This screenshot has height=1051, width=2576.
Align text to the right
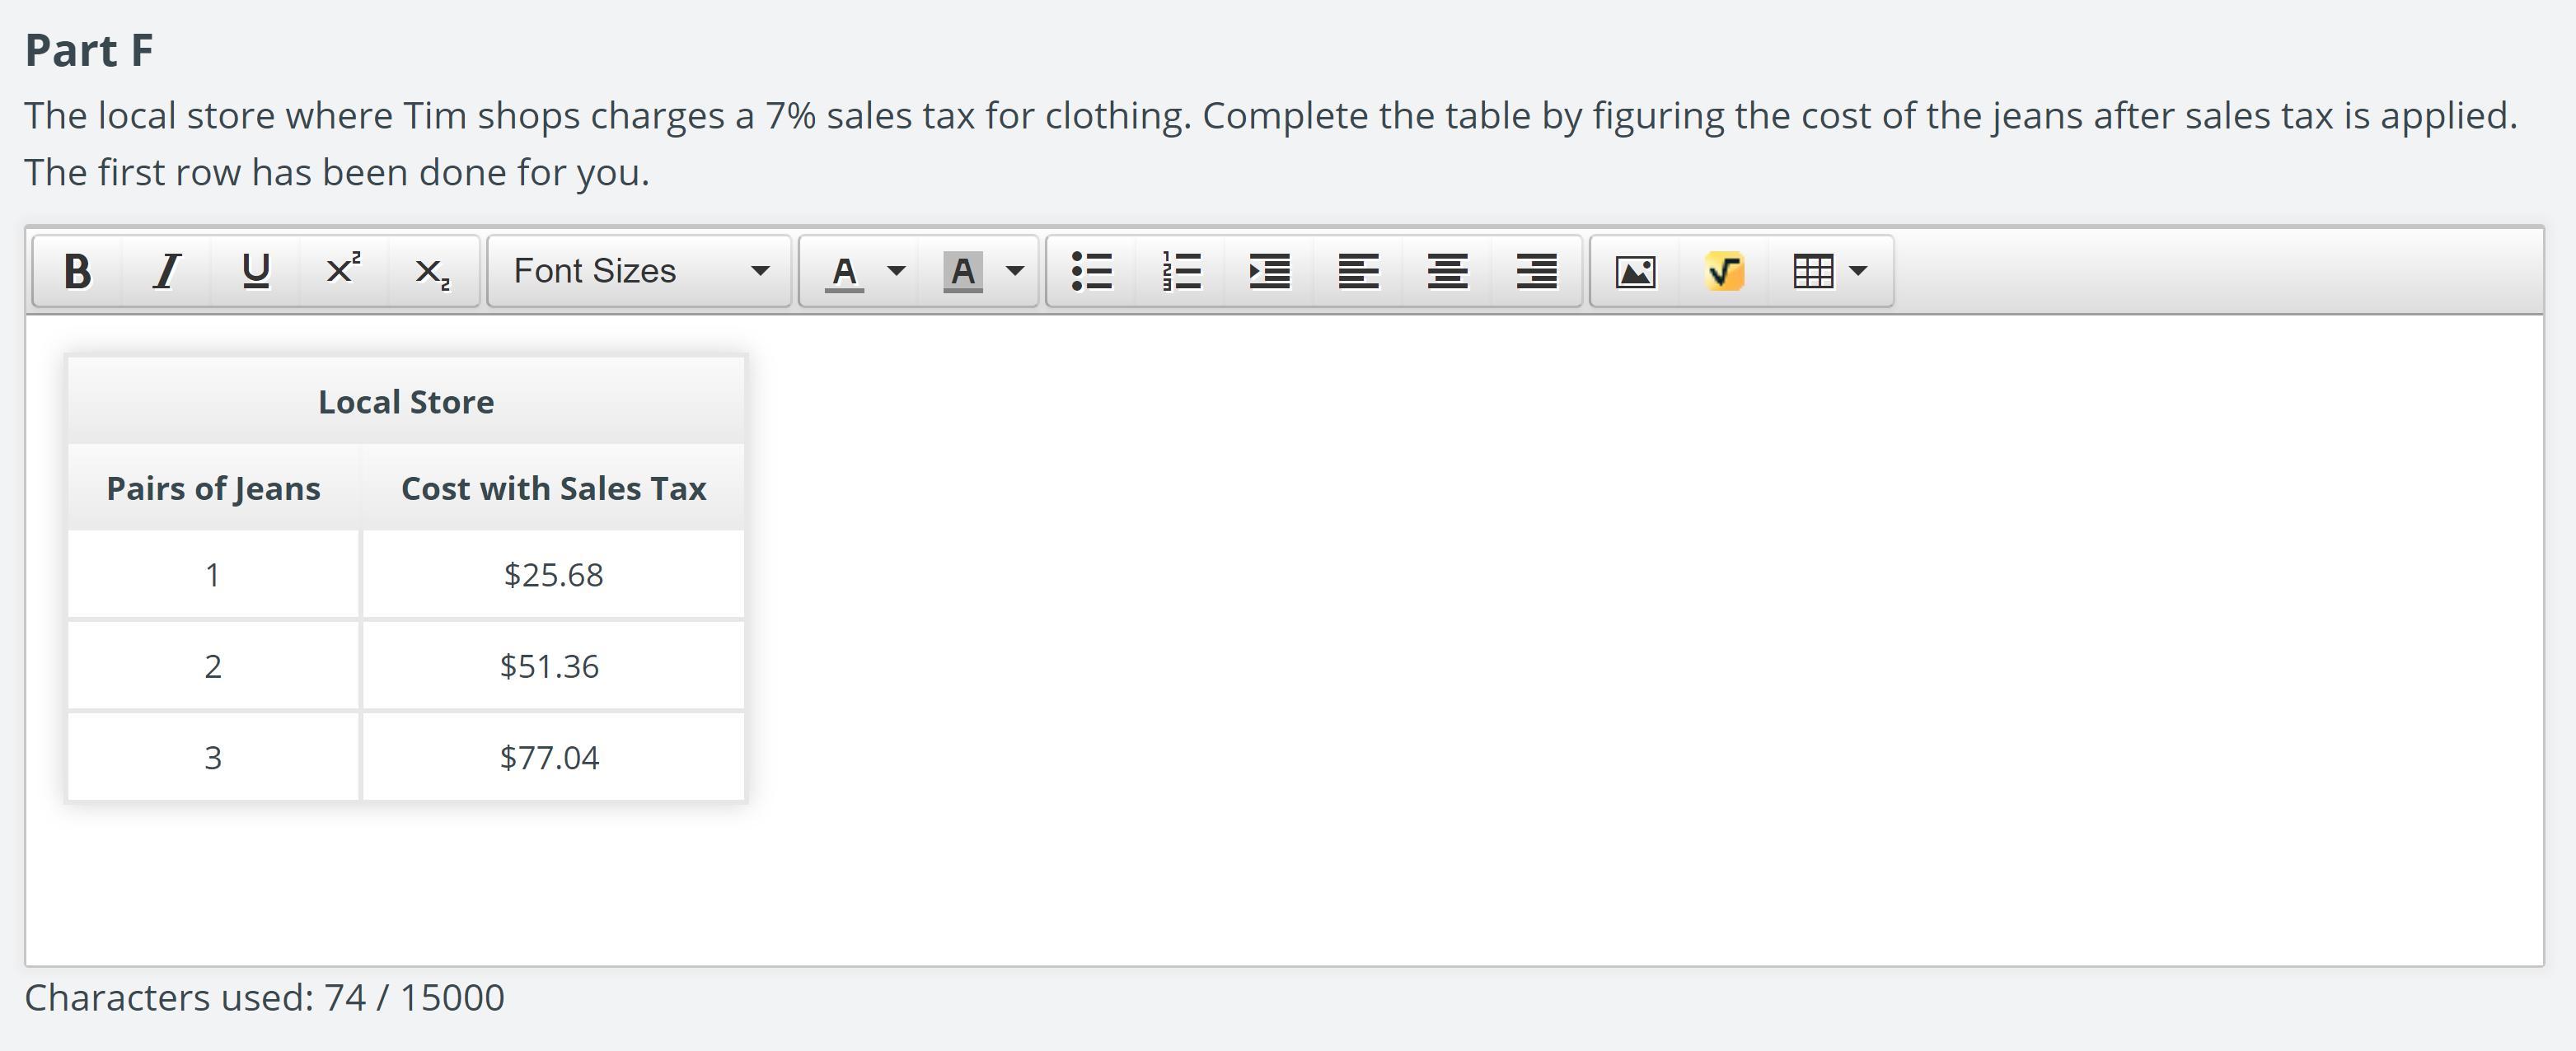[x=1536, y=271]
